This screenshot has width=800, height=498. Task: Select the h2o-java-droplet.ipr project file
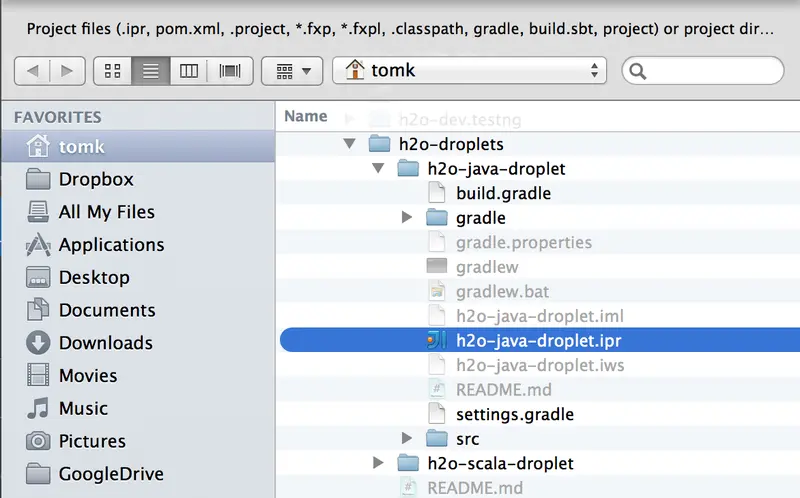540,340
